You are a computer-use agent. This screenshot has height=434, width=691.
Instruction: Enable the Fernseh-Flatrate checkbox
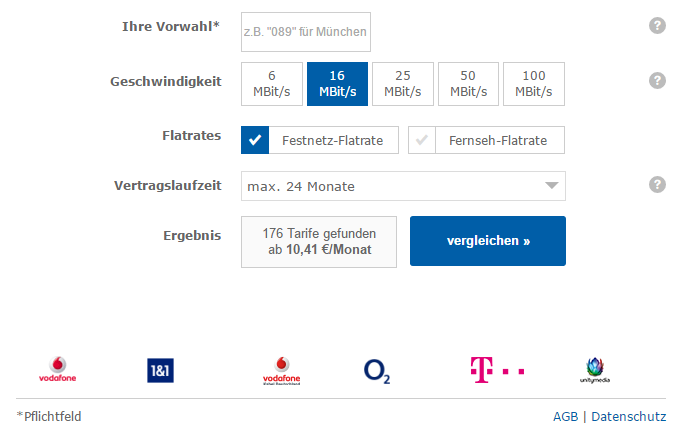pyautogui.click(x=422, y=140)
